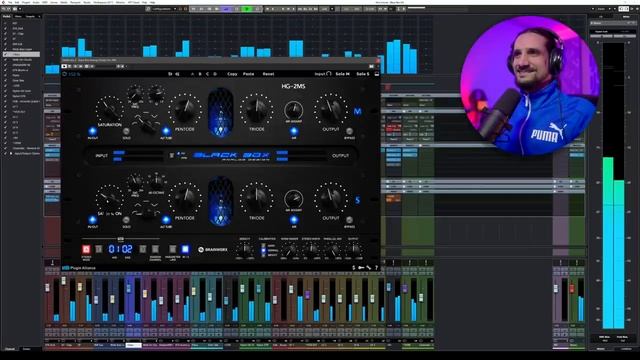Click the plugin power icon in toolbar
This screenshot has height=360, width=640.
click(64, 74)
